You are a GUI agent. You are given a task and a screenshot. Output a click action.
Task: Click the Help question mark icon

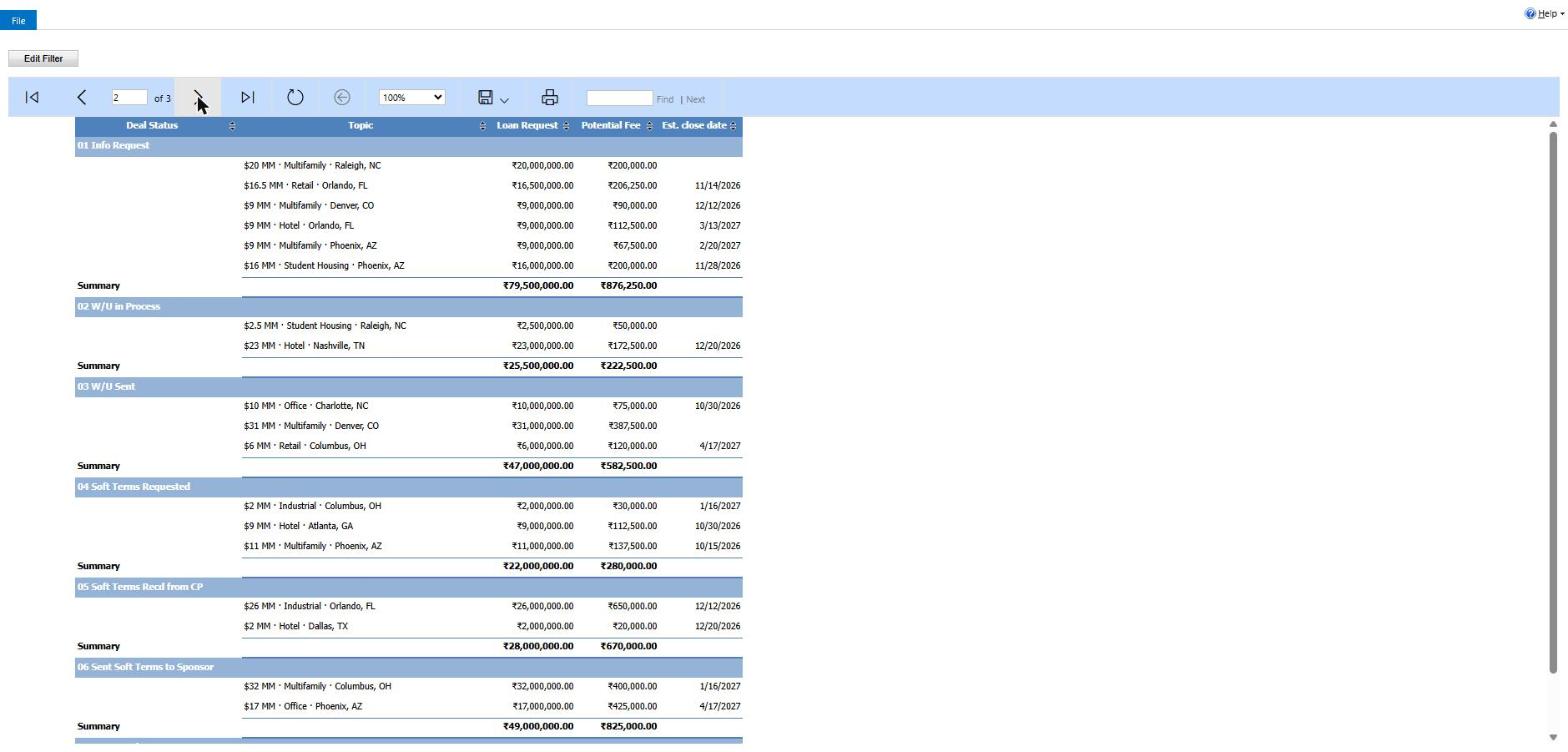pyautogui.click(x=1530, y=14)
